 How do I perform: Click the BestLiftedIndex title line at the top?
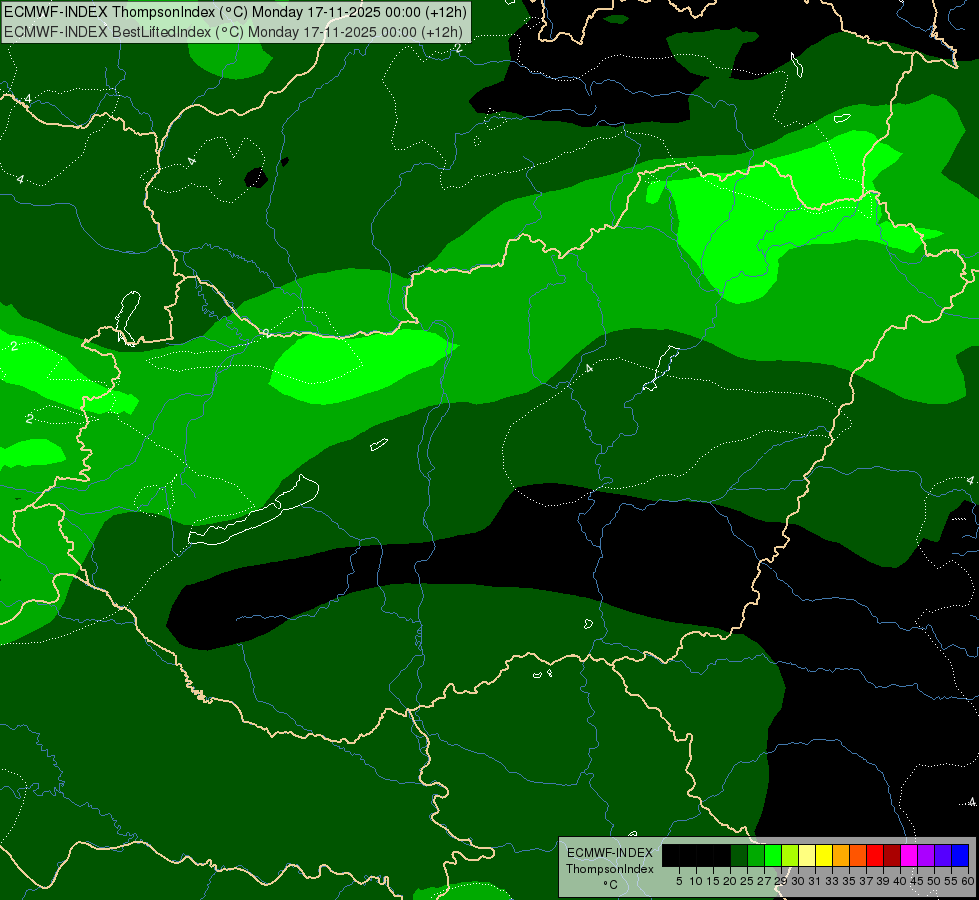point(233,32)
